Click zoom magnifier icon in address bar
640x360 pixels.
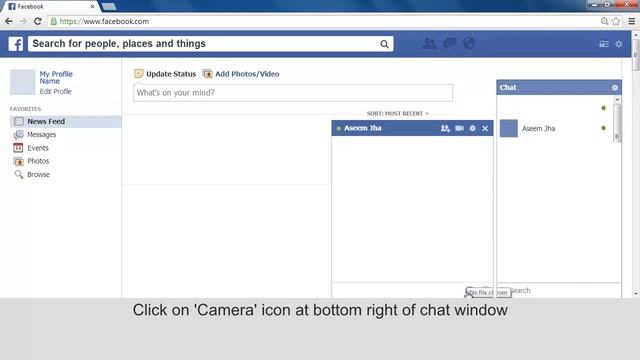604,21
